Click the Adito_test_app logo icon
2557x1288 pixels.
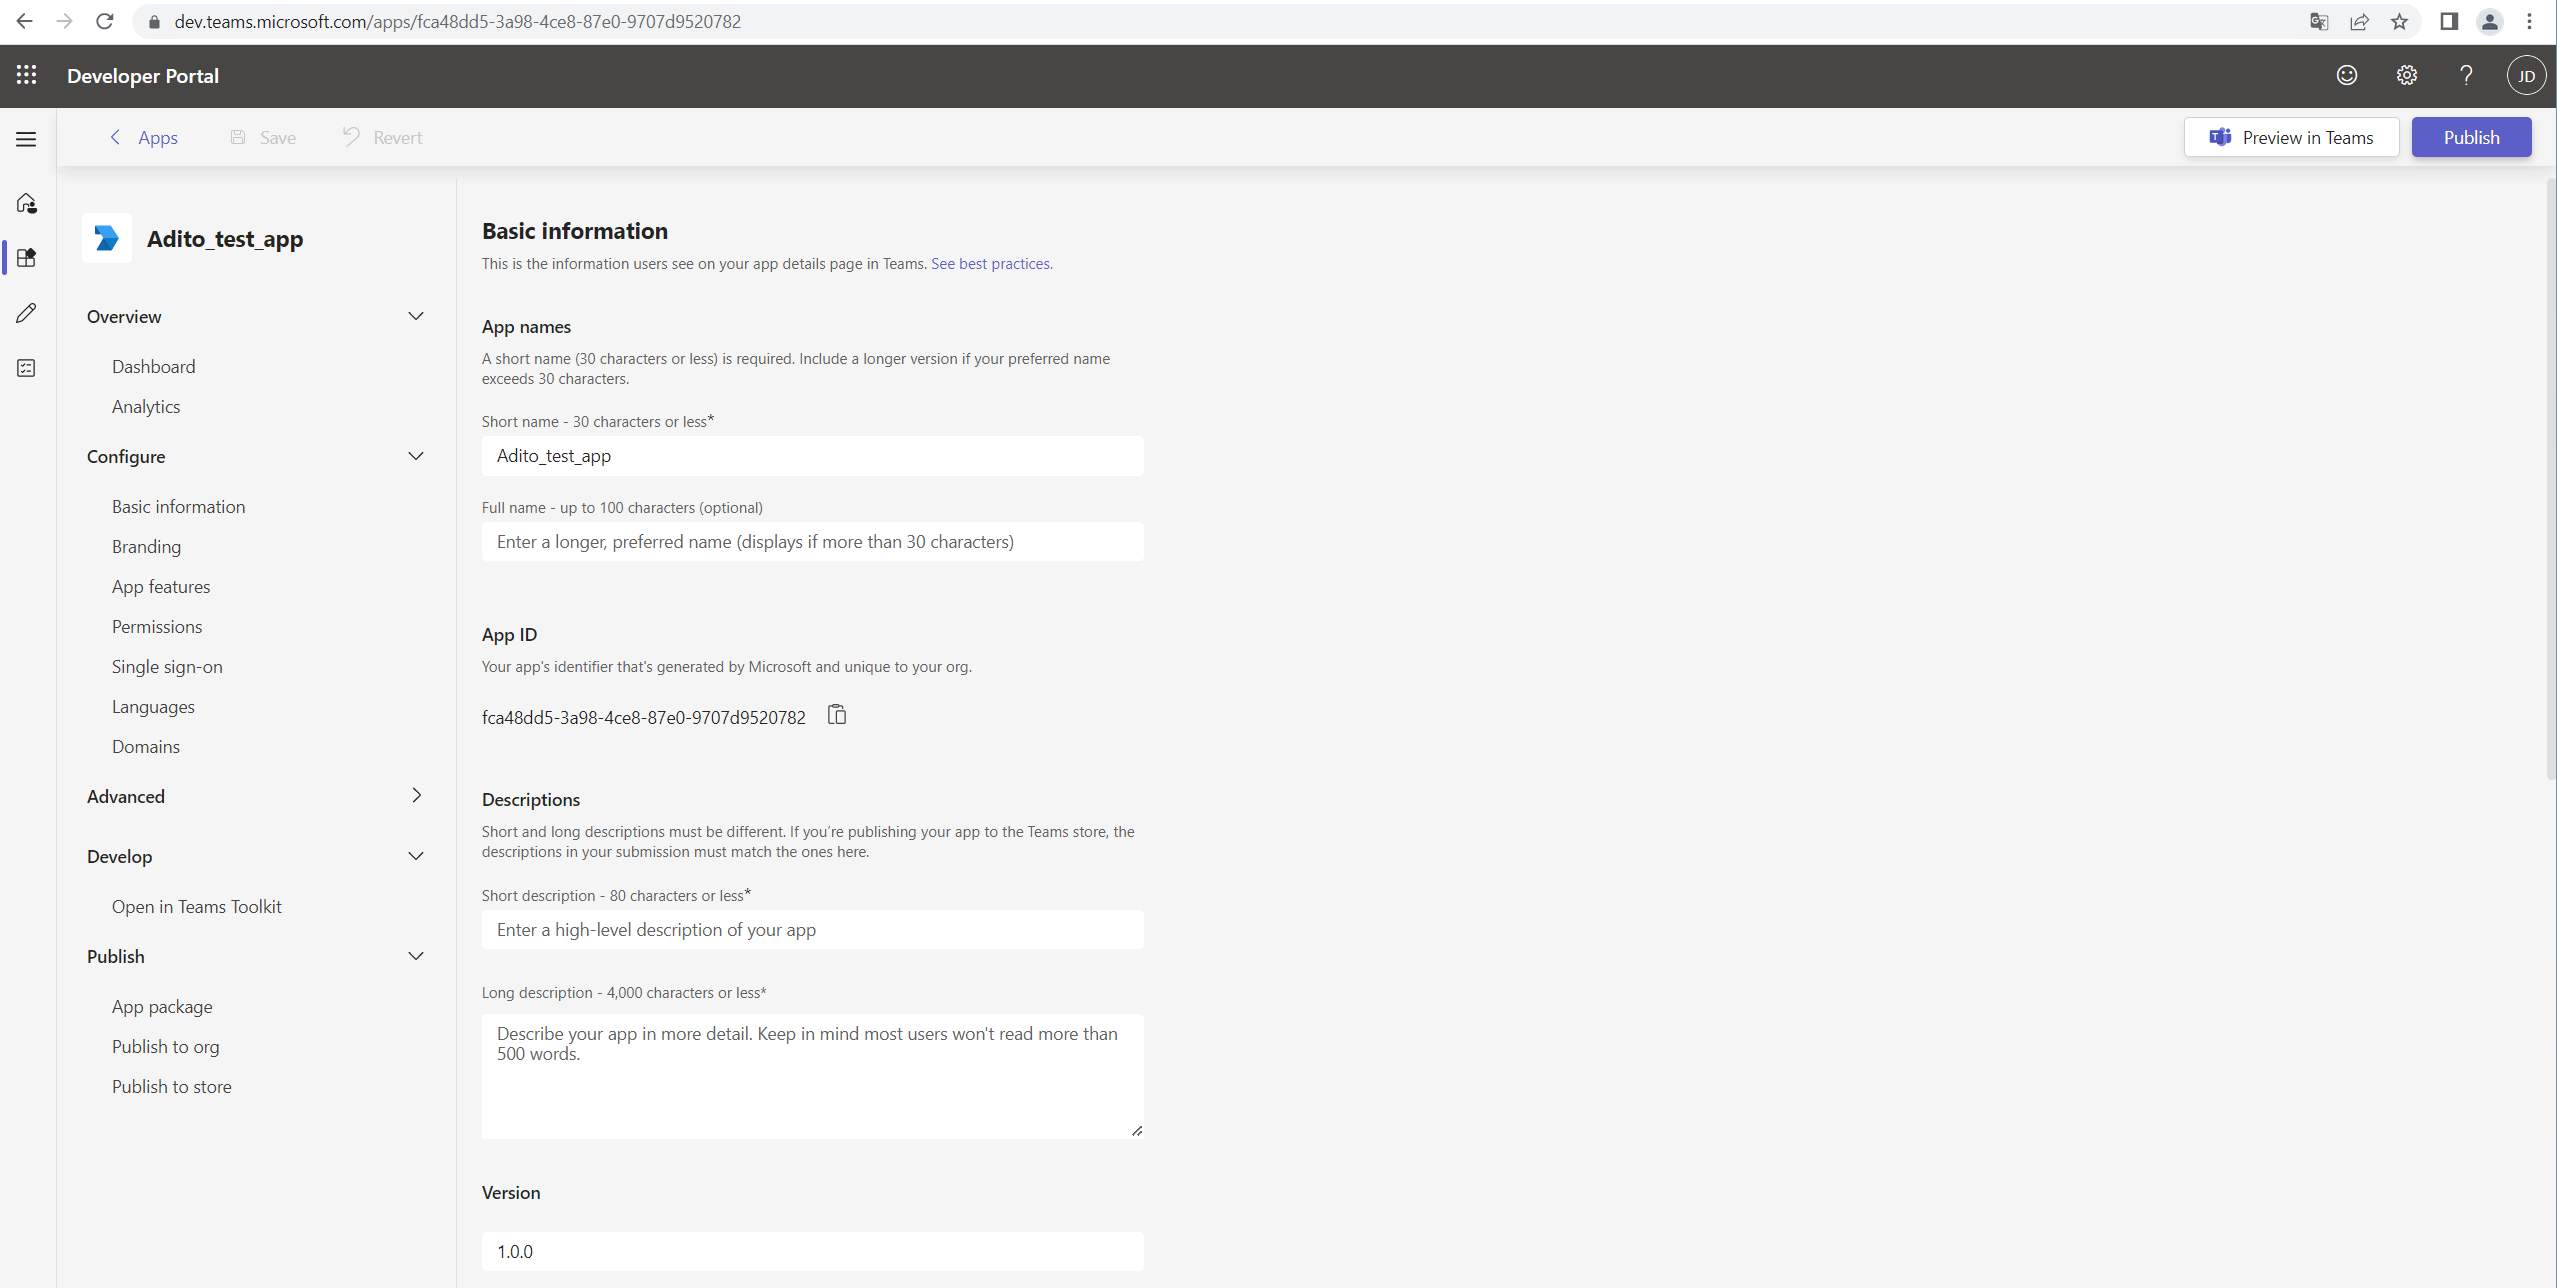point(107,238)
